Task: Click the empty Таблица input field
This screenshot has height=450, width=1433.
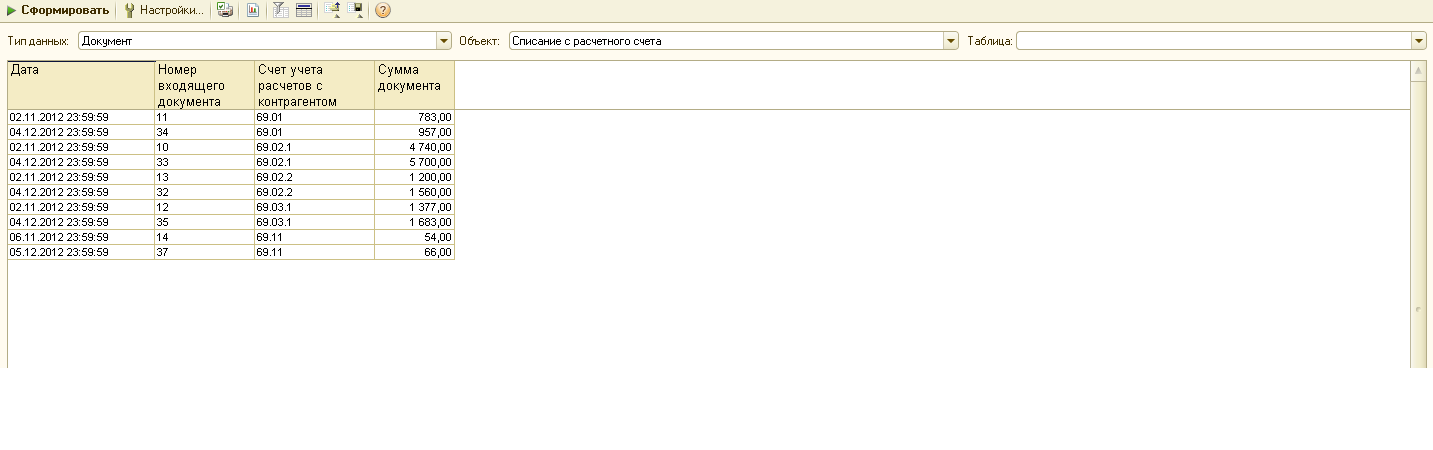Action: point(1214,41)
